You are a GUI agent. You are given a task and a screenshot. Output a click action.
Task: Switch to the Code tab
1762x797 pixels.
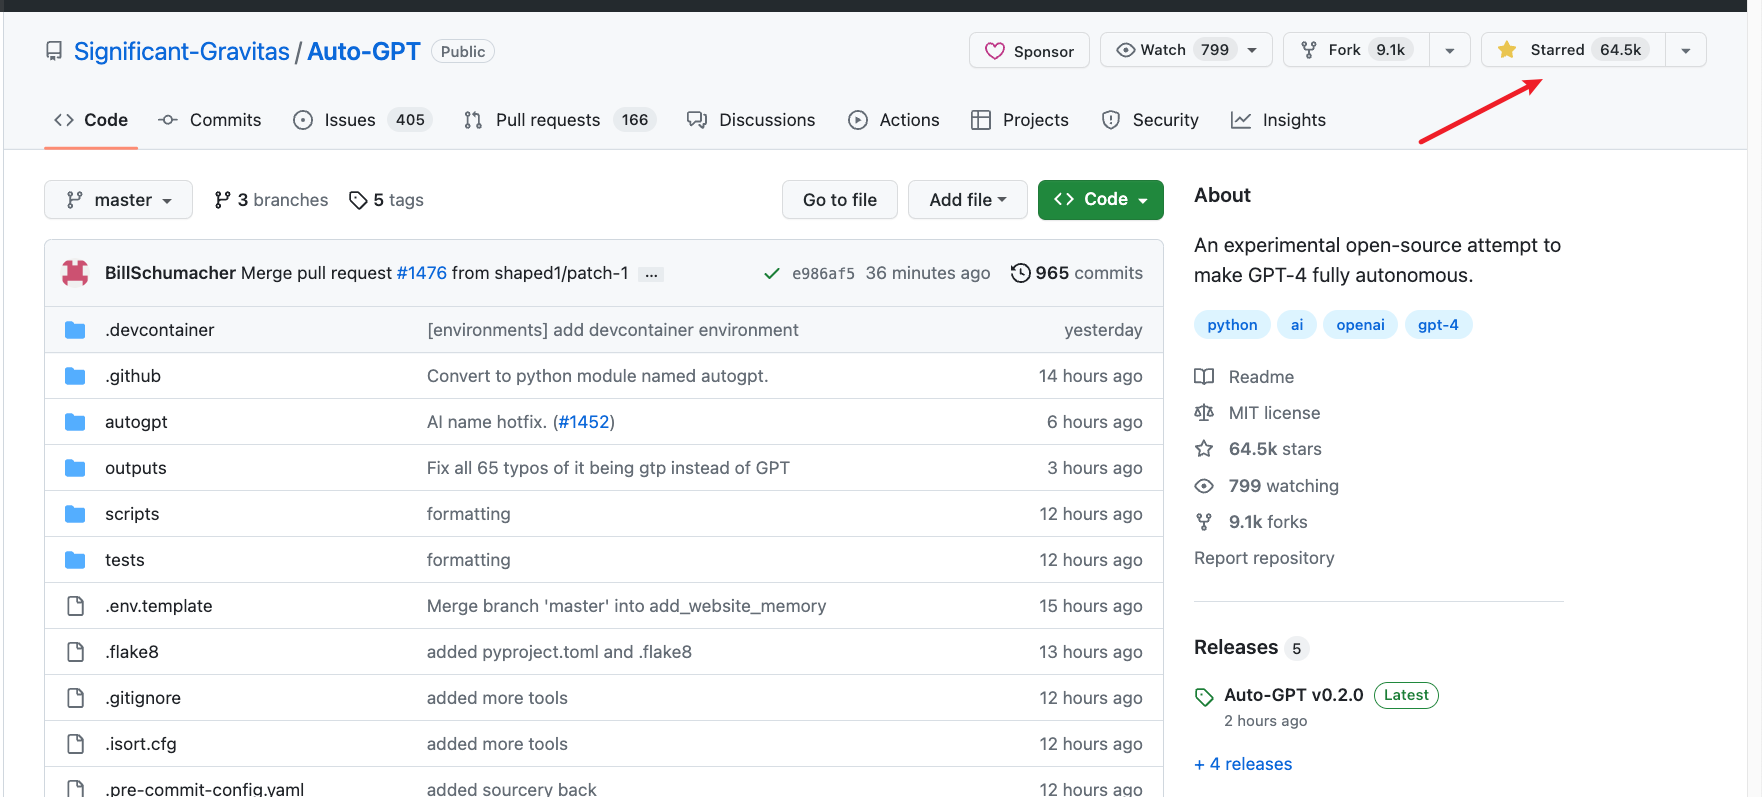[91, 120]
